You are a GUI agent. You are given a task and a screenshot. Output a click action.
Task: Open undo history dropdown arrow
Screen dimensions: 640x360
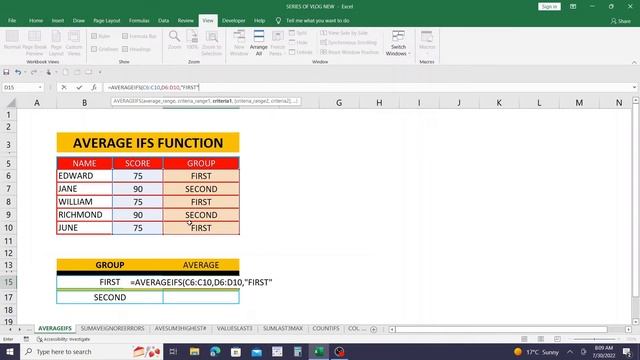click(24, 72)
